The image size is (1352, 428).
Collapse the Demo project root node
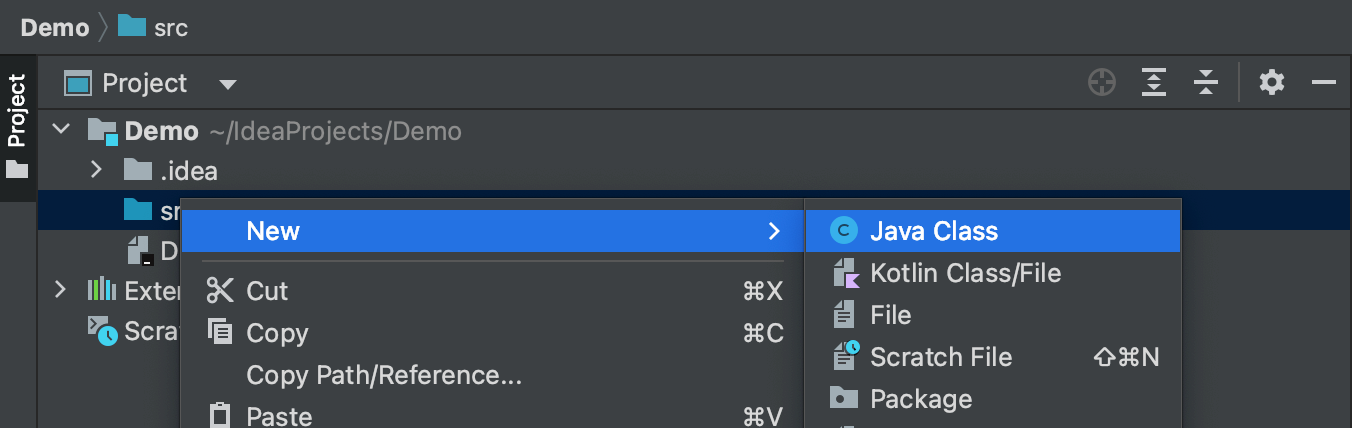click(x=62, y=130)
